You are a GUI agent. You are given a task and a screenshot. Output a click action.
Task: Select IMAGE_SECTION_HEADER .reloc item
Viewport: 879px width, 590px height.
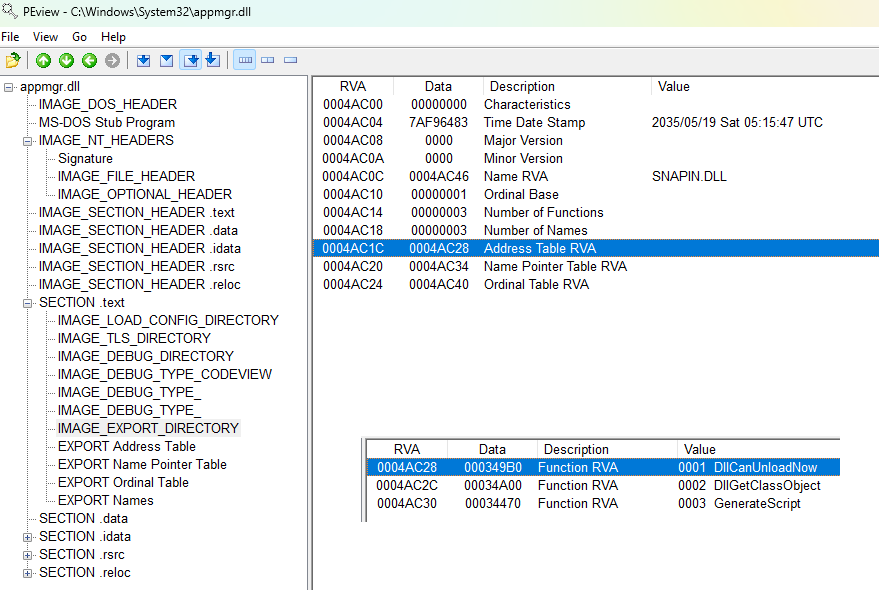[x=140, y=284]
